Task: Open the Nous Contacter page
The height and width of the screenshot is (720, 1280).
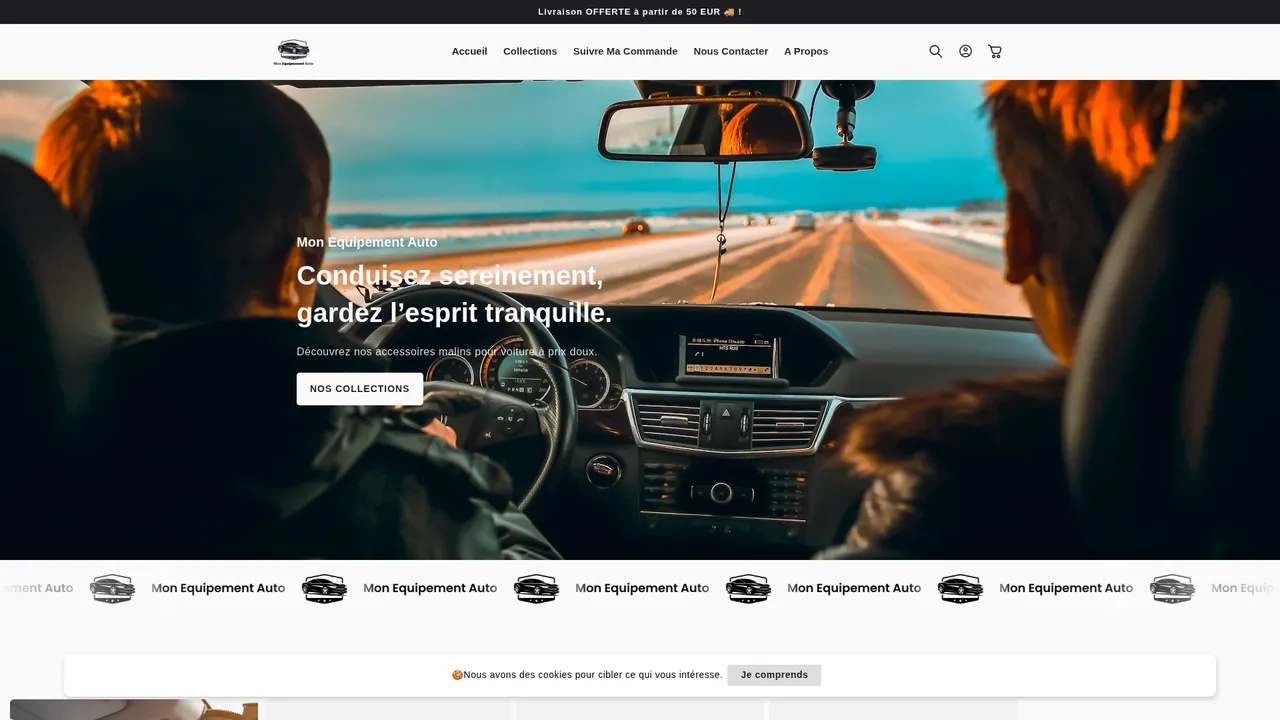Action: (x=731, y=51)
